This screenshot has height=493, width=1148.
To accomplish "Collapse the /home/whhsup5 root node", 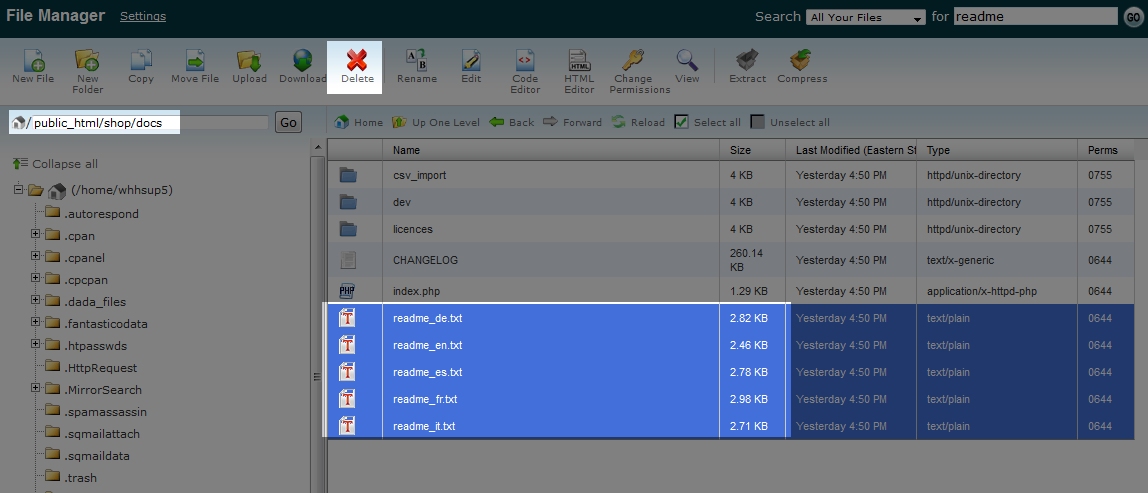I will [x=19, y=190].
